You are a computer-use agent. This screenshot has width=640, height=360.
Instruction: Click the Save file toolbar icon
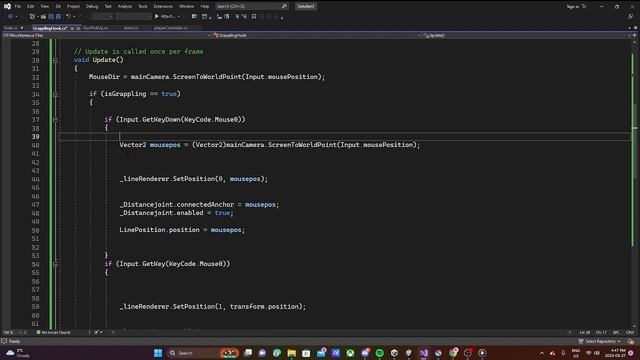pos(51,16)
